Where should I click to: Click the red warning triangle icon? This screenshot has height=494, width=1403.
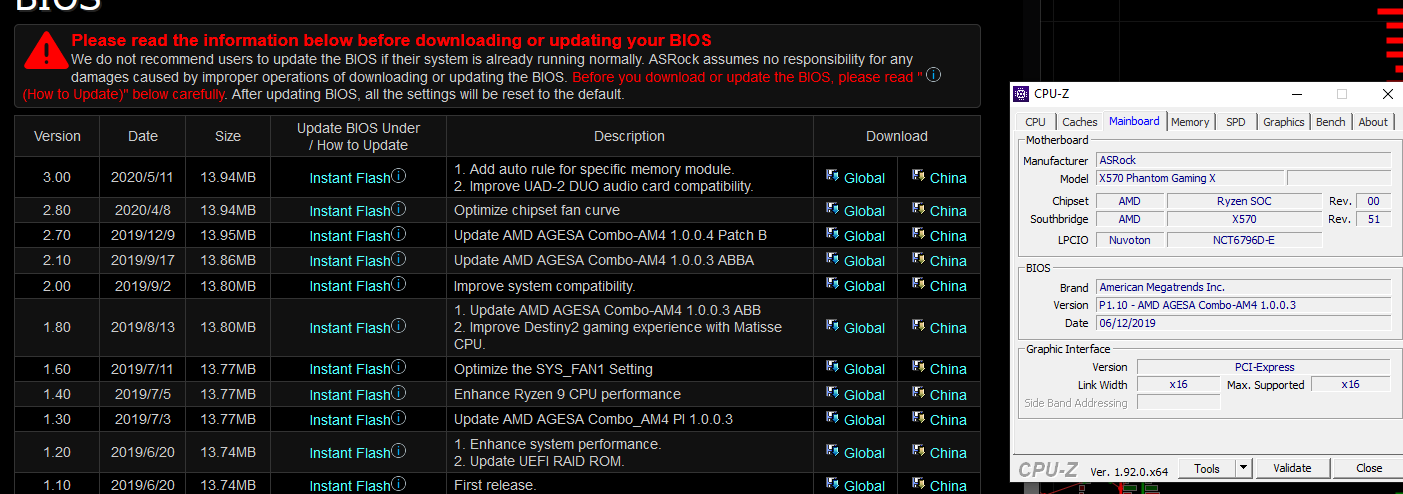pos(44,51)
